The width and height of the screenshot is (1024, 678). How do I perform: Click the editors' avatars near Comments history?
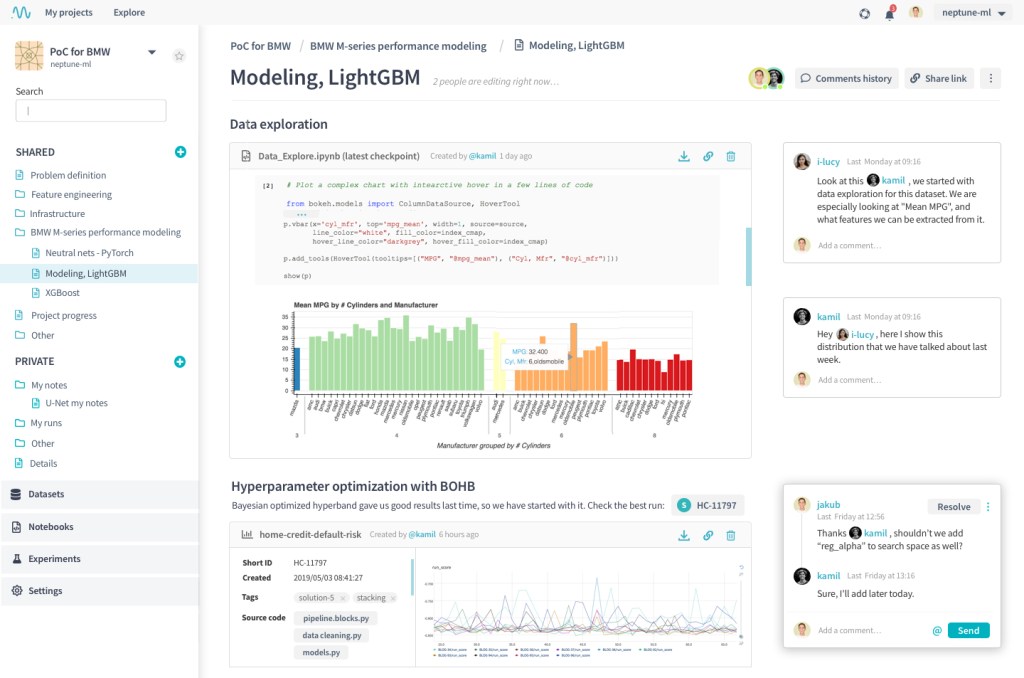[766, 78]
